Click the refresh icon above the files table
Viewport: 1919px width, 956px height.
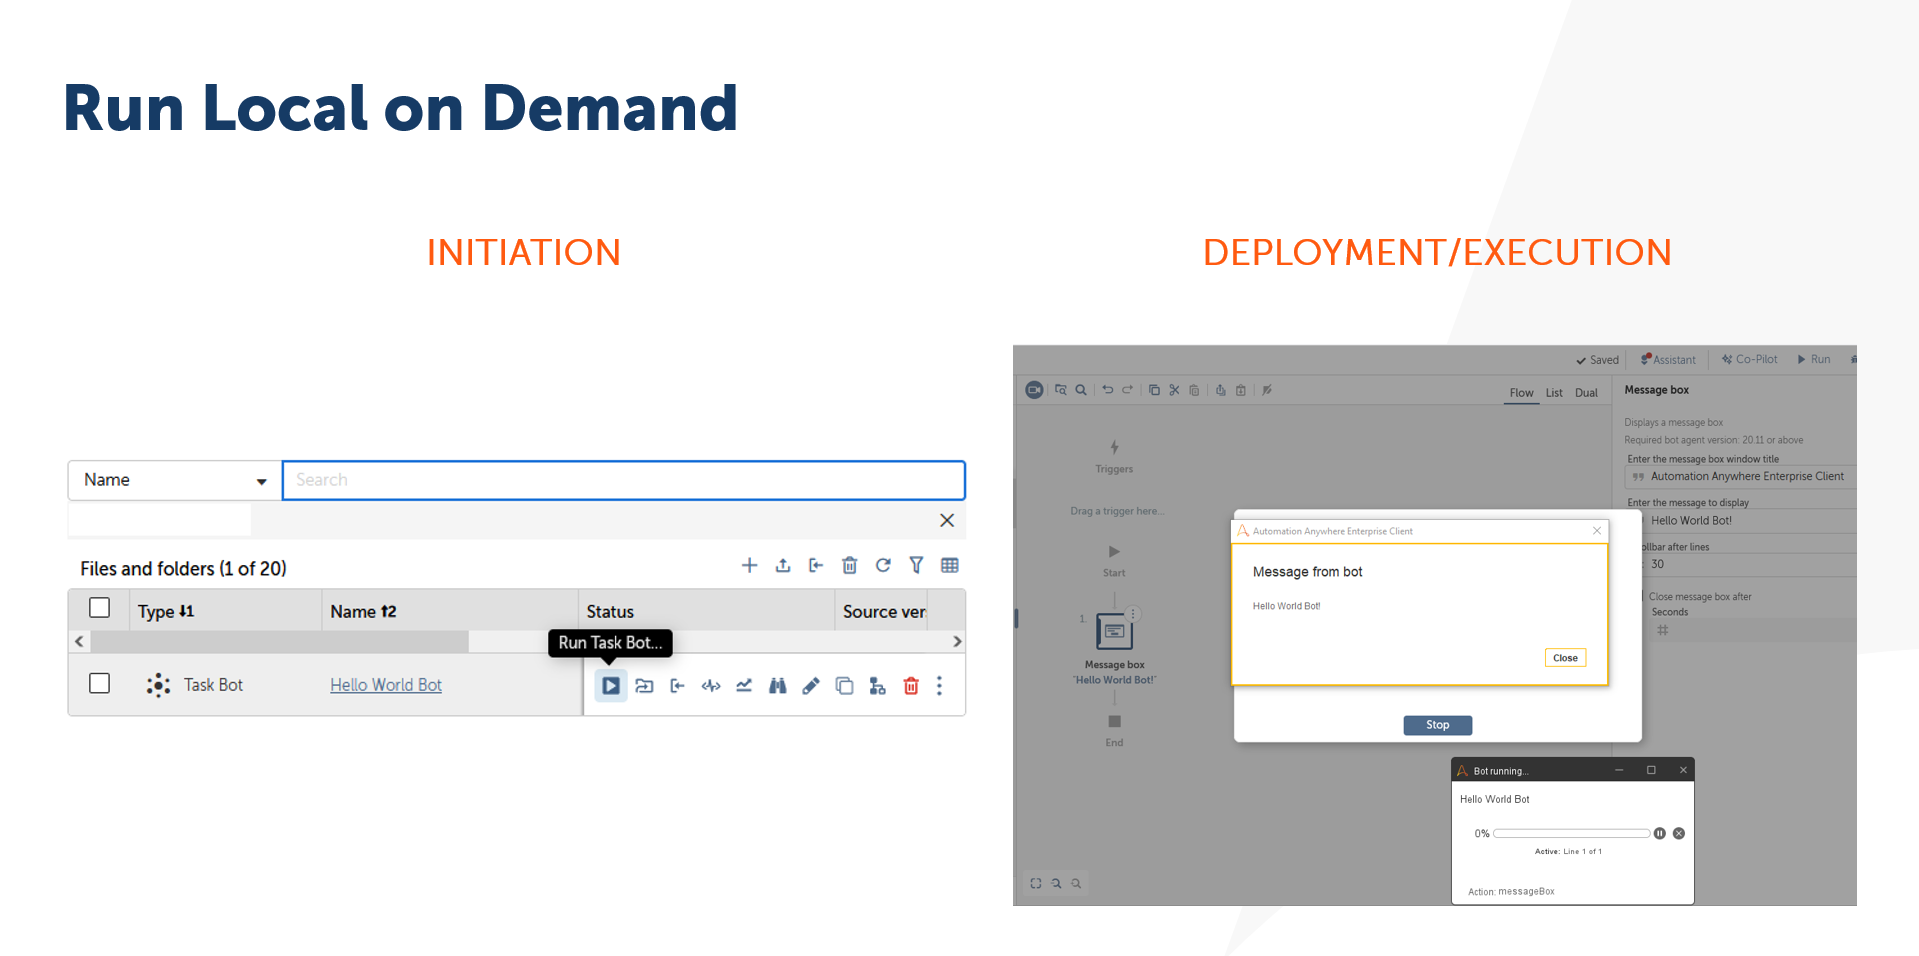[883, 566]
